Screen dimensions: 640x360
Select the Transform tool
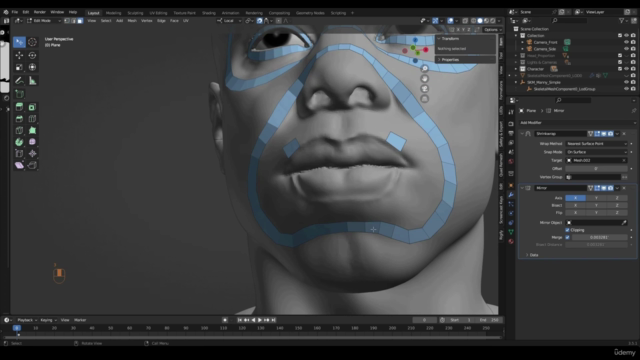click(x=32, y=67)
